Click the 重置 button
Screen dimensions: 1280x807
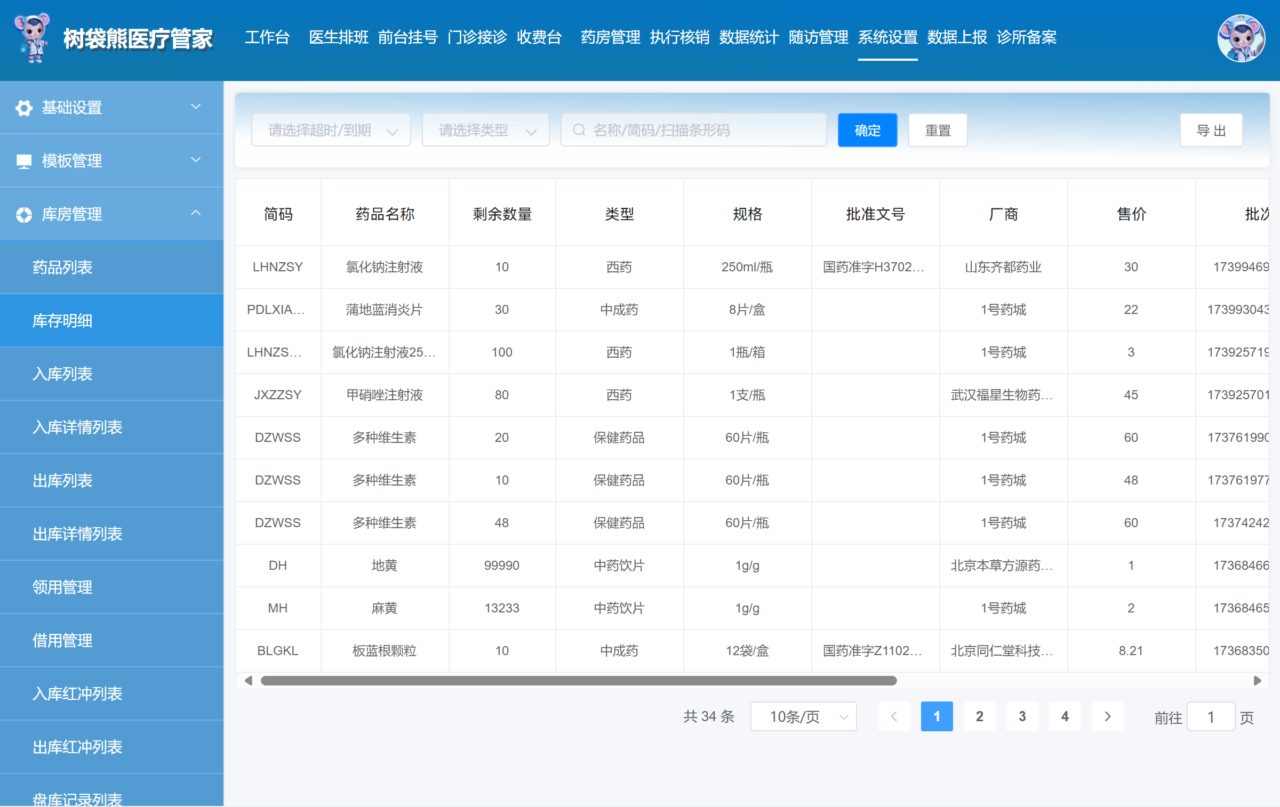click(x=938, y=130)
